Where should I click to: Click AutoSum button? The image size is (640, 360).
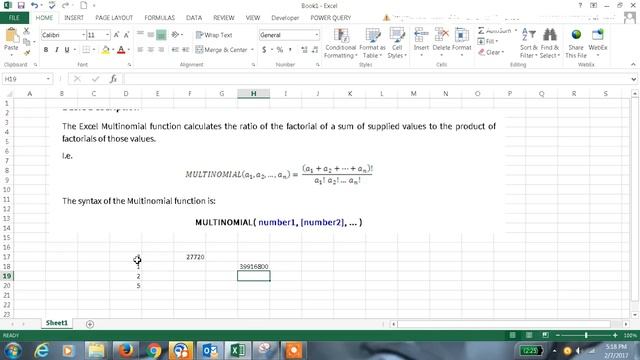click(494, 31)
